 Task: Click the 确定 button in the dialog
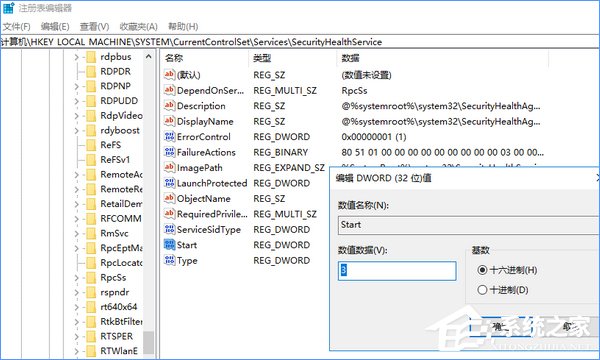[x=501, y=326]
